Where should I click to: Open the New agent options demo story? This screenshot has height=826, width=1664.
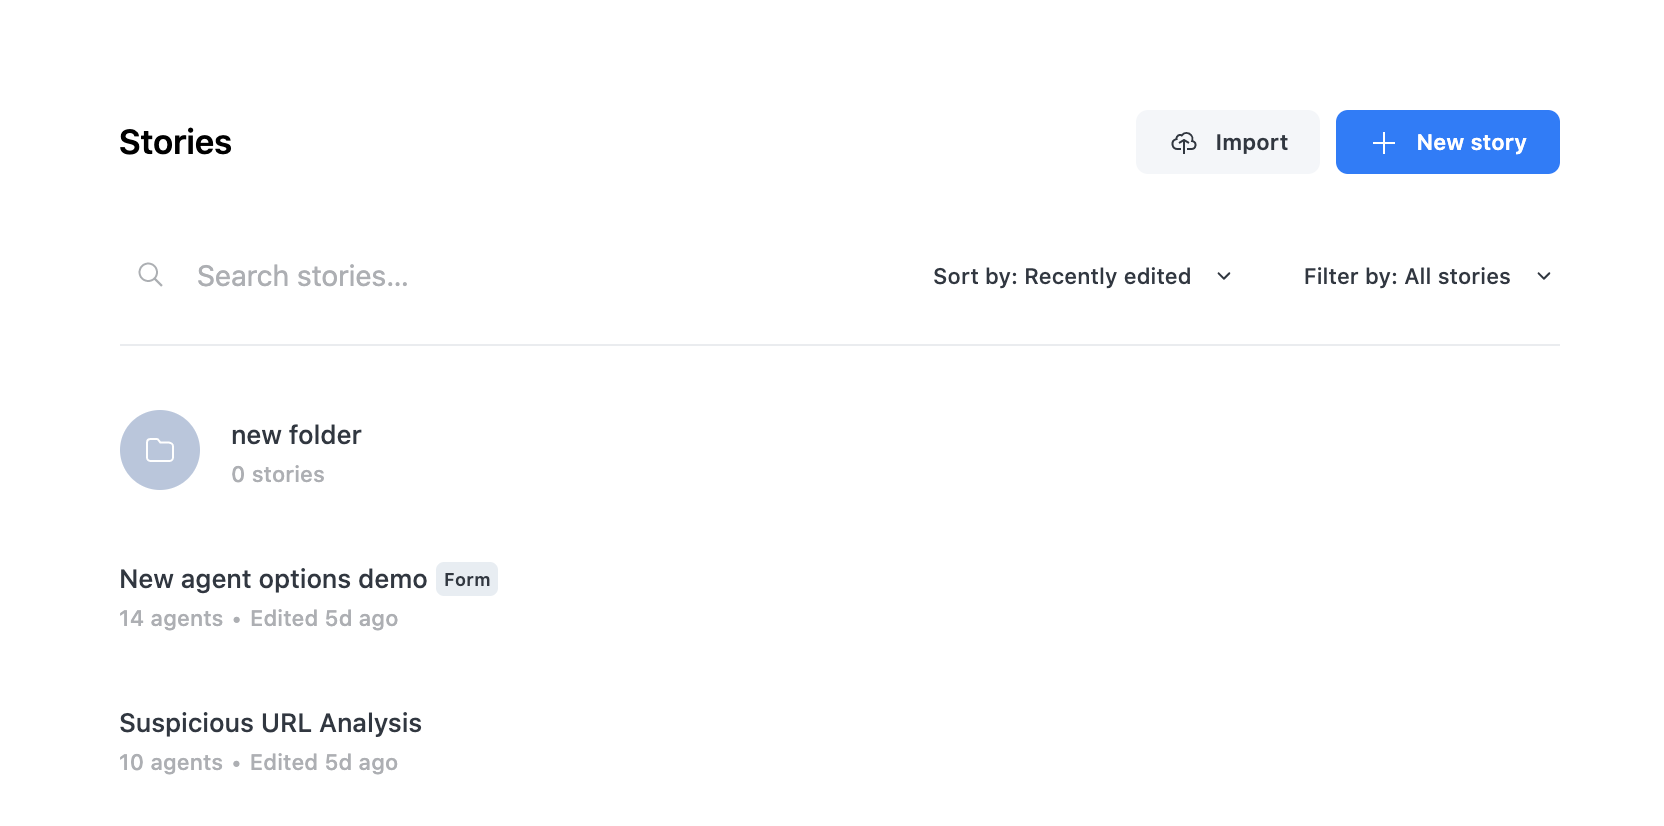point(273,579)
